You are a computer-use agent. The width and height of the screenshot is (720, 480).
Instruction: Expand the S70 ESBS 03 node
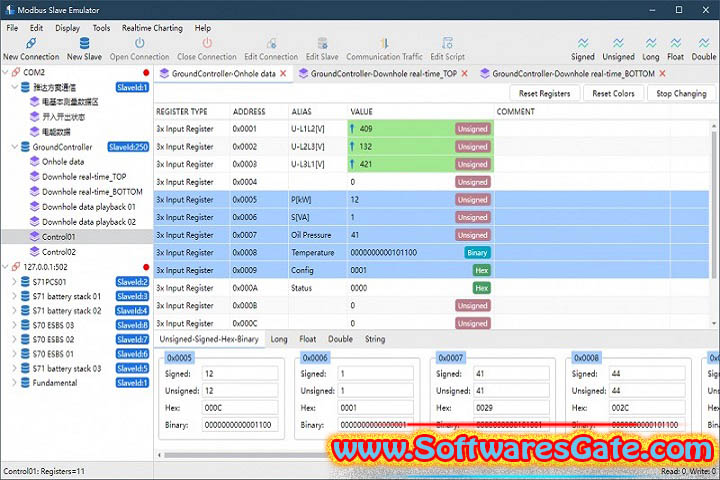coord(14,325)
